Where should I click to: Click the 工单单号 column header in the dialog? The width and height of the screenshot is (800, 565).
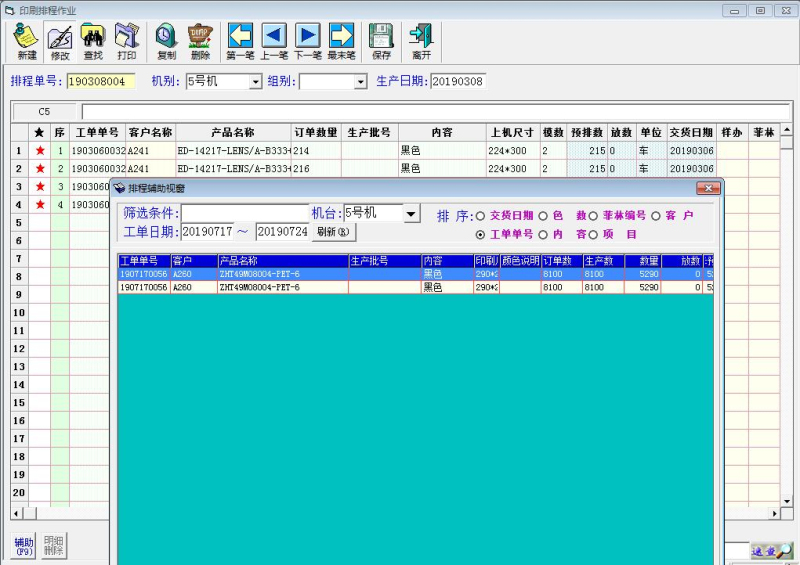[144, 261]
